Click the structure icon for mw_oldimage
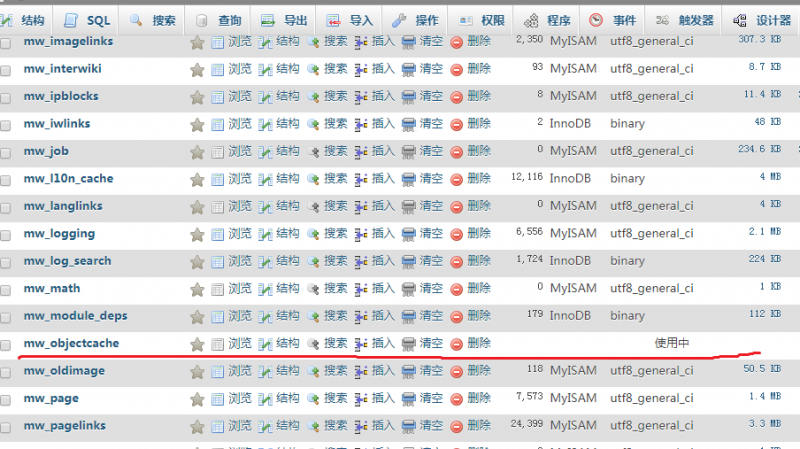 pos(265,372)
